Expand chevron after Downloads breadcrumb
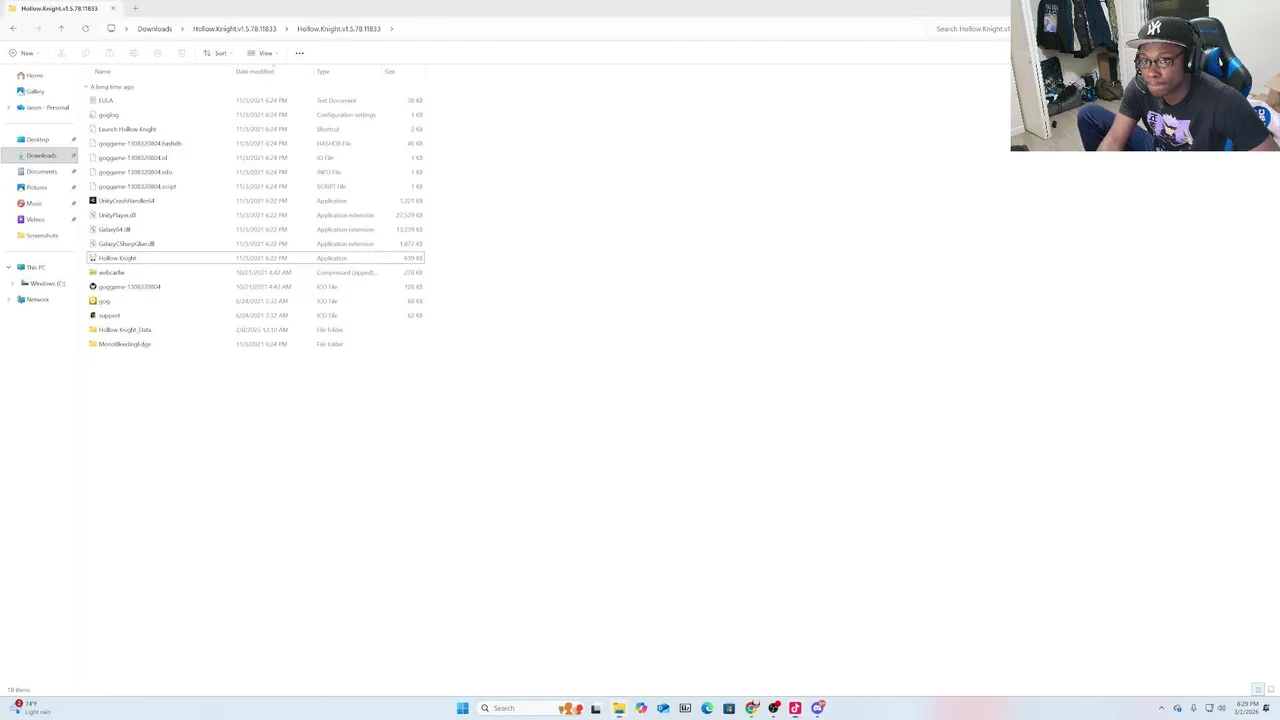 tap(182, 29)
